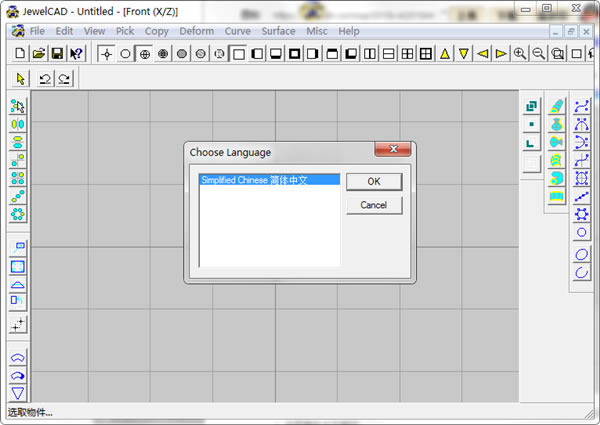Click the Open file folder icon

pyautogui.click(x=39, y=53)
